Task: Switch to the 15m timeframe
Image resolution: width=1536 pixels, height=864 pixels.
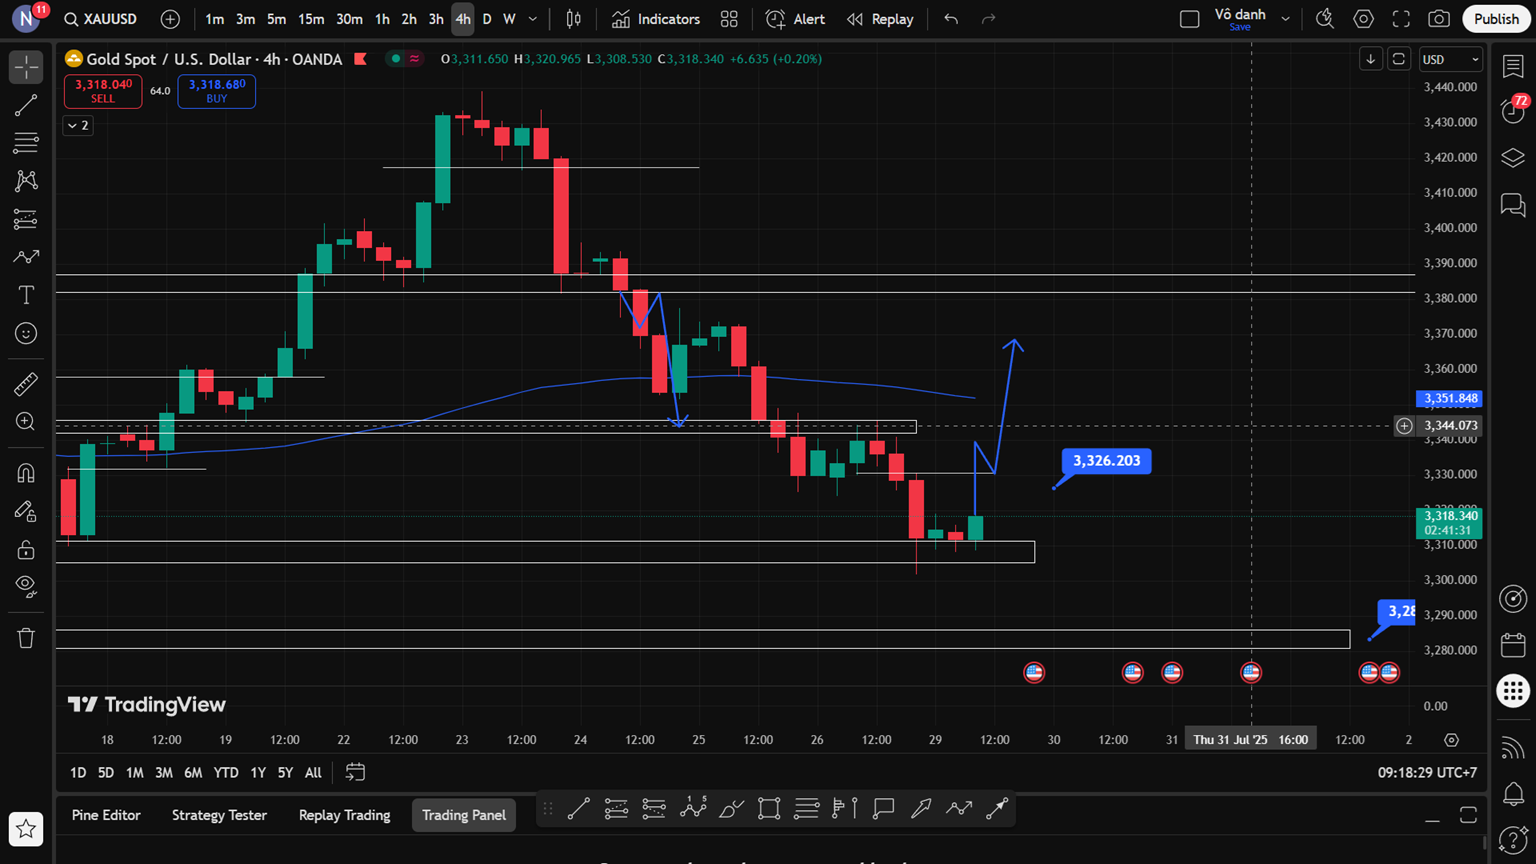Action: (311, 19)
